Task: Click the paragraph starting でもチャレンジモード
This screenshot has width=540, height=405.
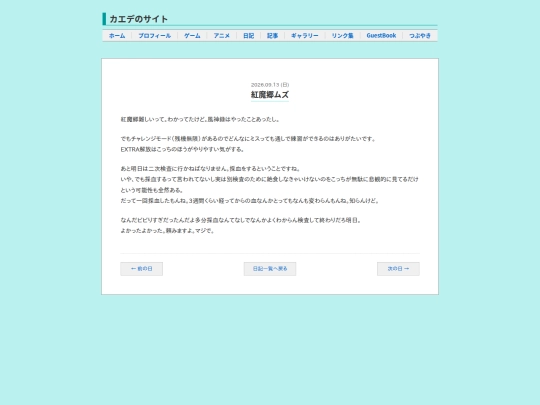Action: [248, 139]
